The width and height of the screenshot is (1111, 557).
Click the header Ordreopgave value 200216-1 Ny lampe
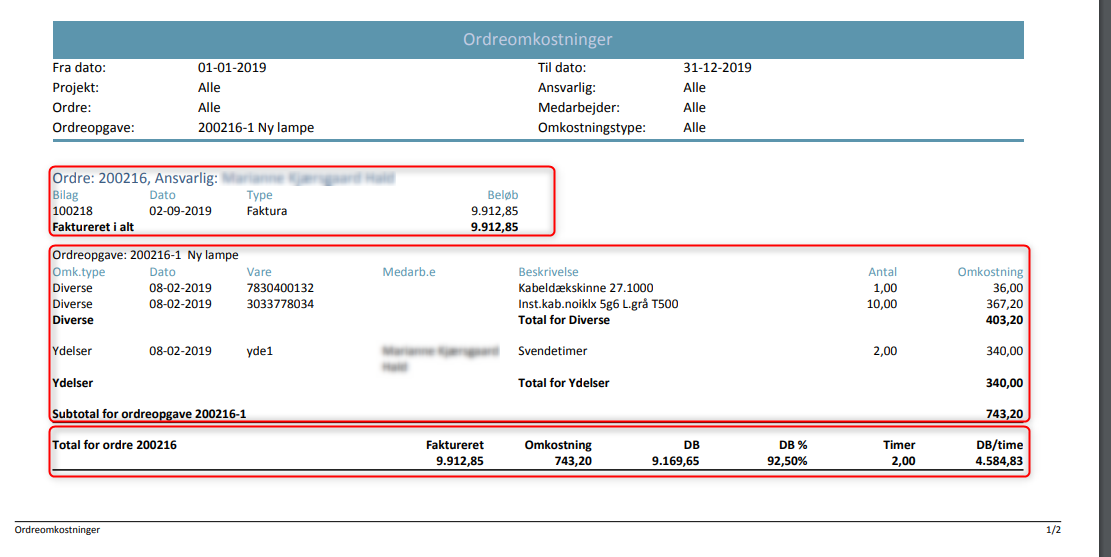tap(256, 128)
